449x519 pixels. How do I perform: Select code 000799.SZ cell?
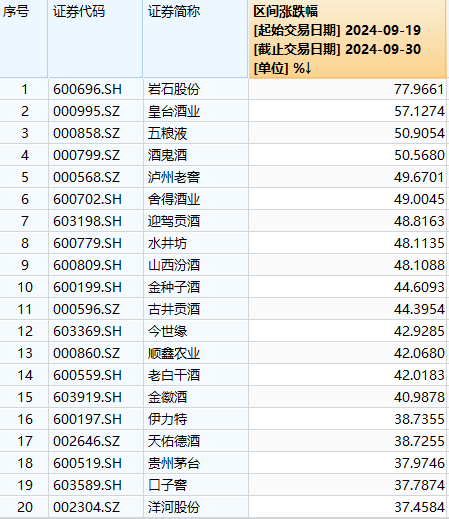coord(95,155)
